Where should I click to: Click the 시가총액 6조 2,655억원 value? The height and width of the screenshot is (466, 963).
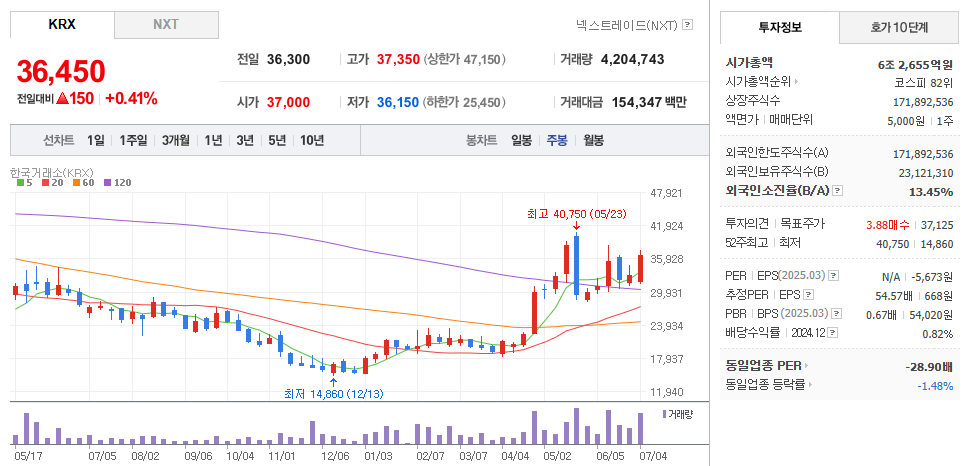[x=915, y=63]
